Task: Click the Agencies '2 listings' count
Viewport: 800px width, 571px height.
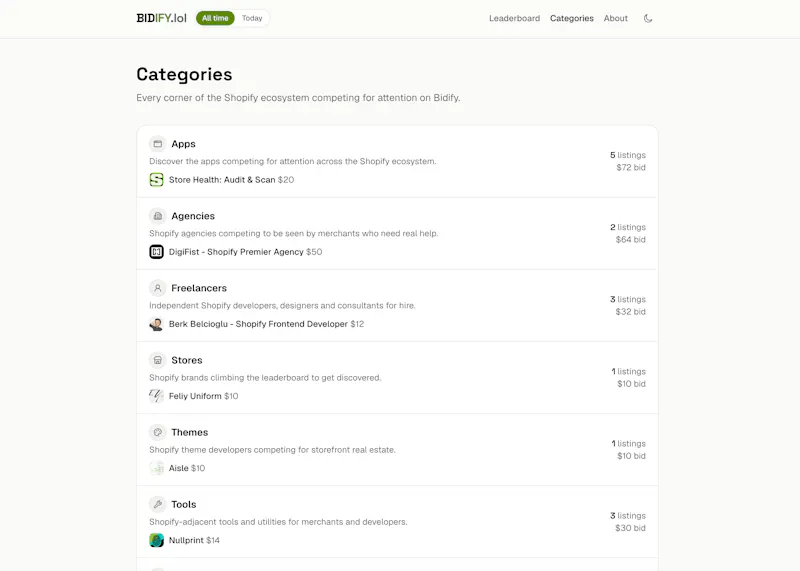Action: (x=628, y=227)
